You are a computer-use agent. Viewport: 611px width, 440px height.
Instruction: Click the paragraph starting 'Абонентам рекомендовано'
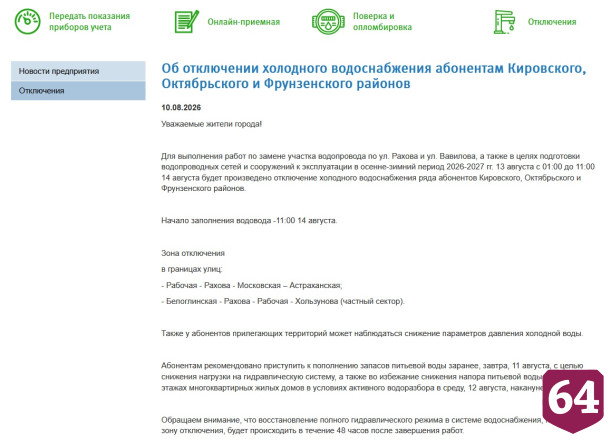pos(372,377)
